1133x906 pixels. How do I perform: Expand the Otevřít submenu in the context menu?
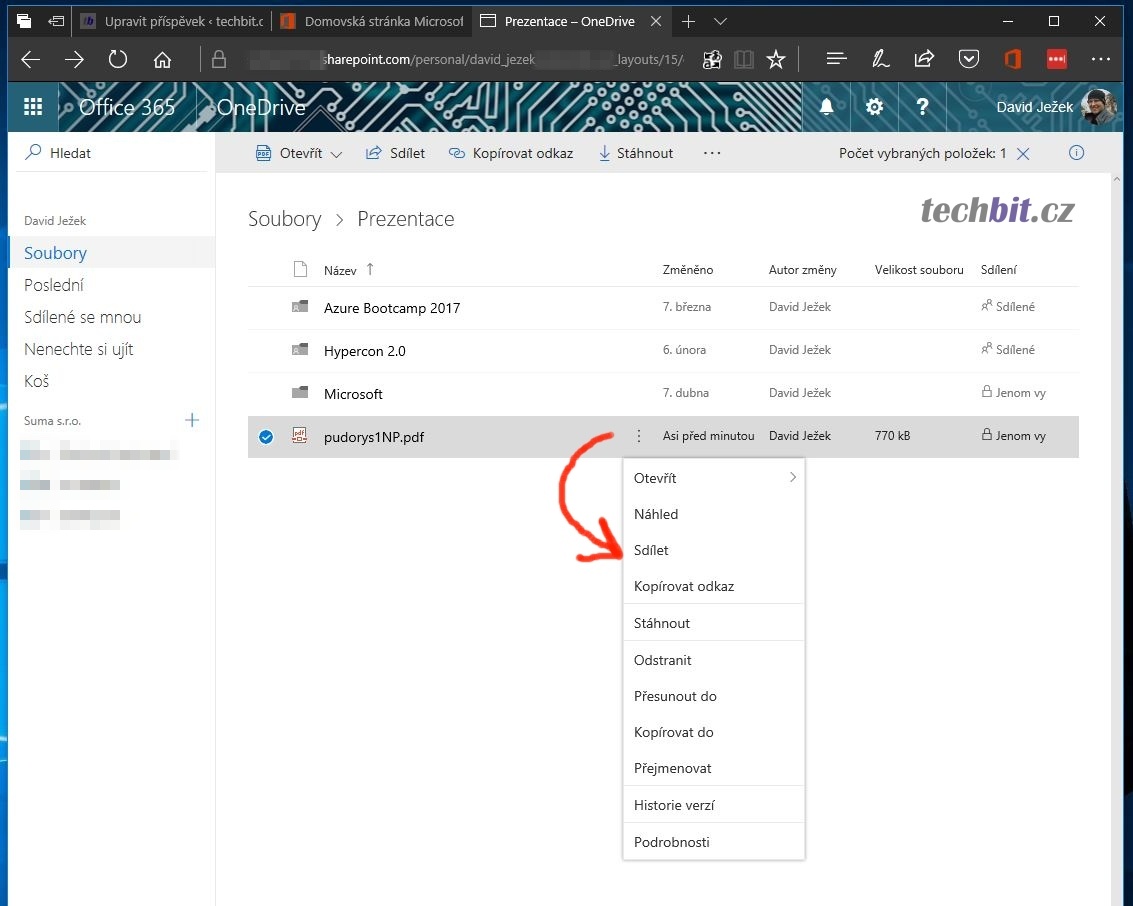point(792,478)
